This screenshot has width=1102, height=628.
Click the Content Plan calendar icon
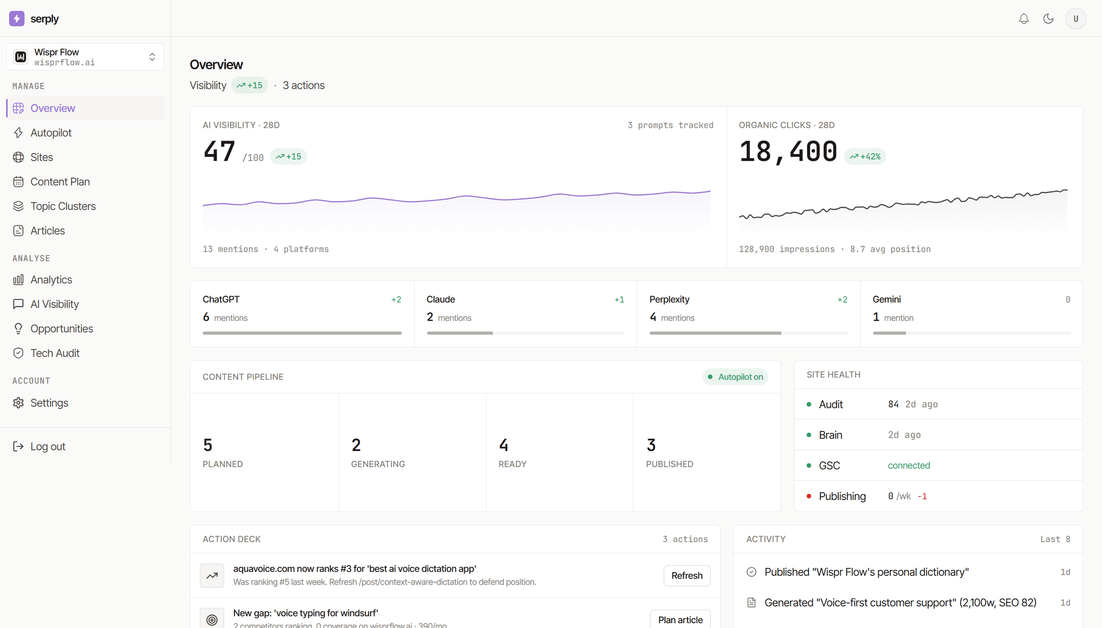(x=18, y=182)
